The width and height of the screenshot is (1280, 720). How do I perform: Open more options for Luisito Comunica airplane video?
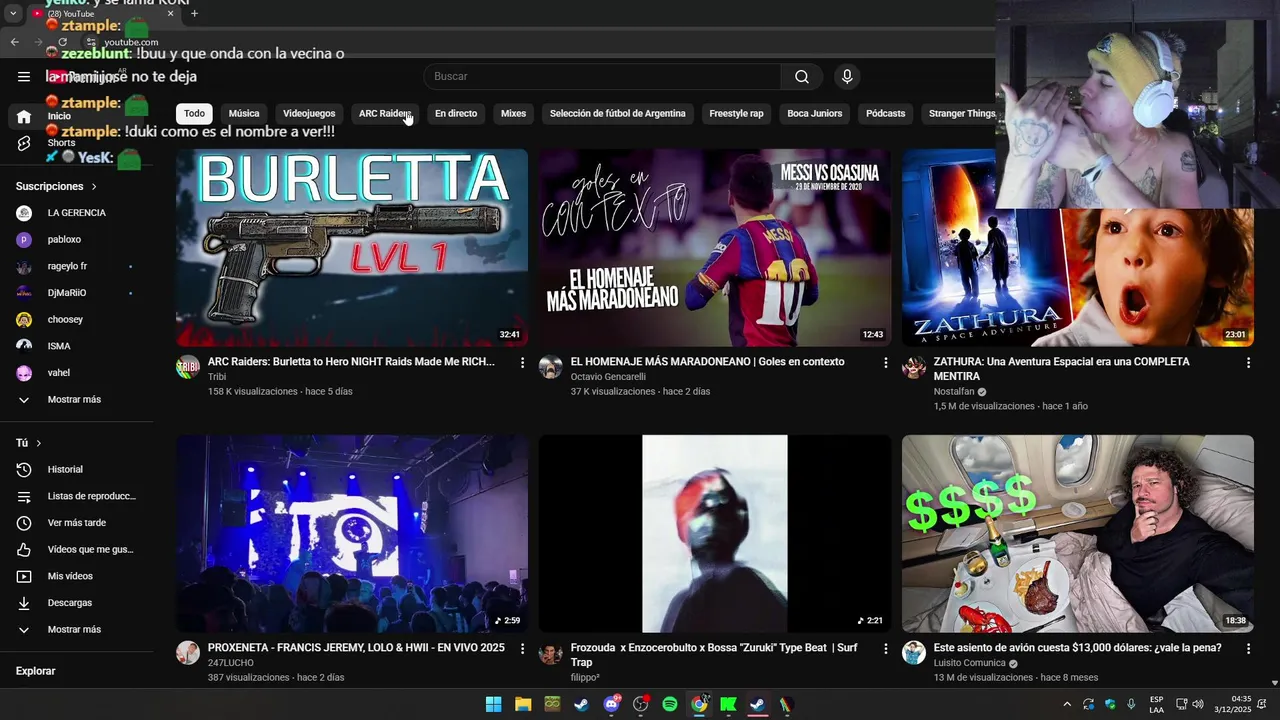(1248, 649)
